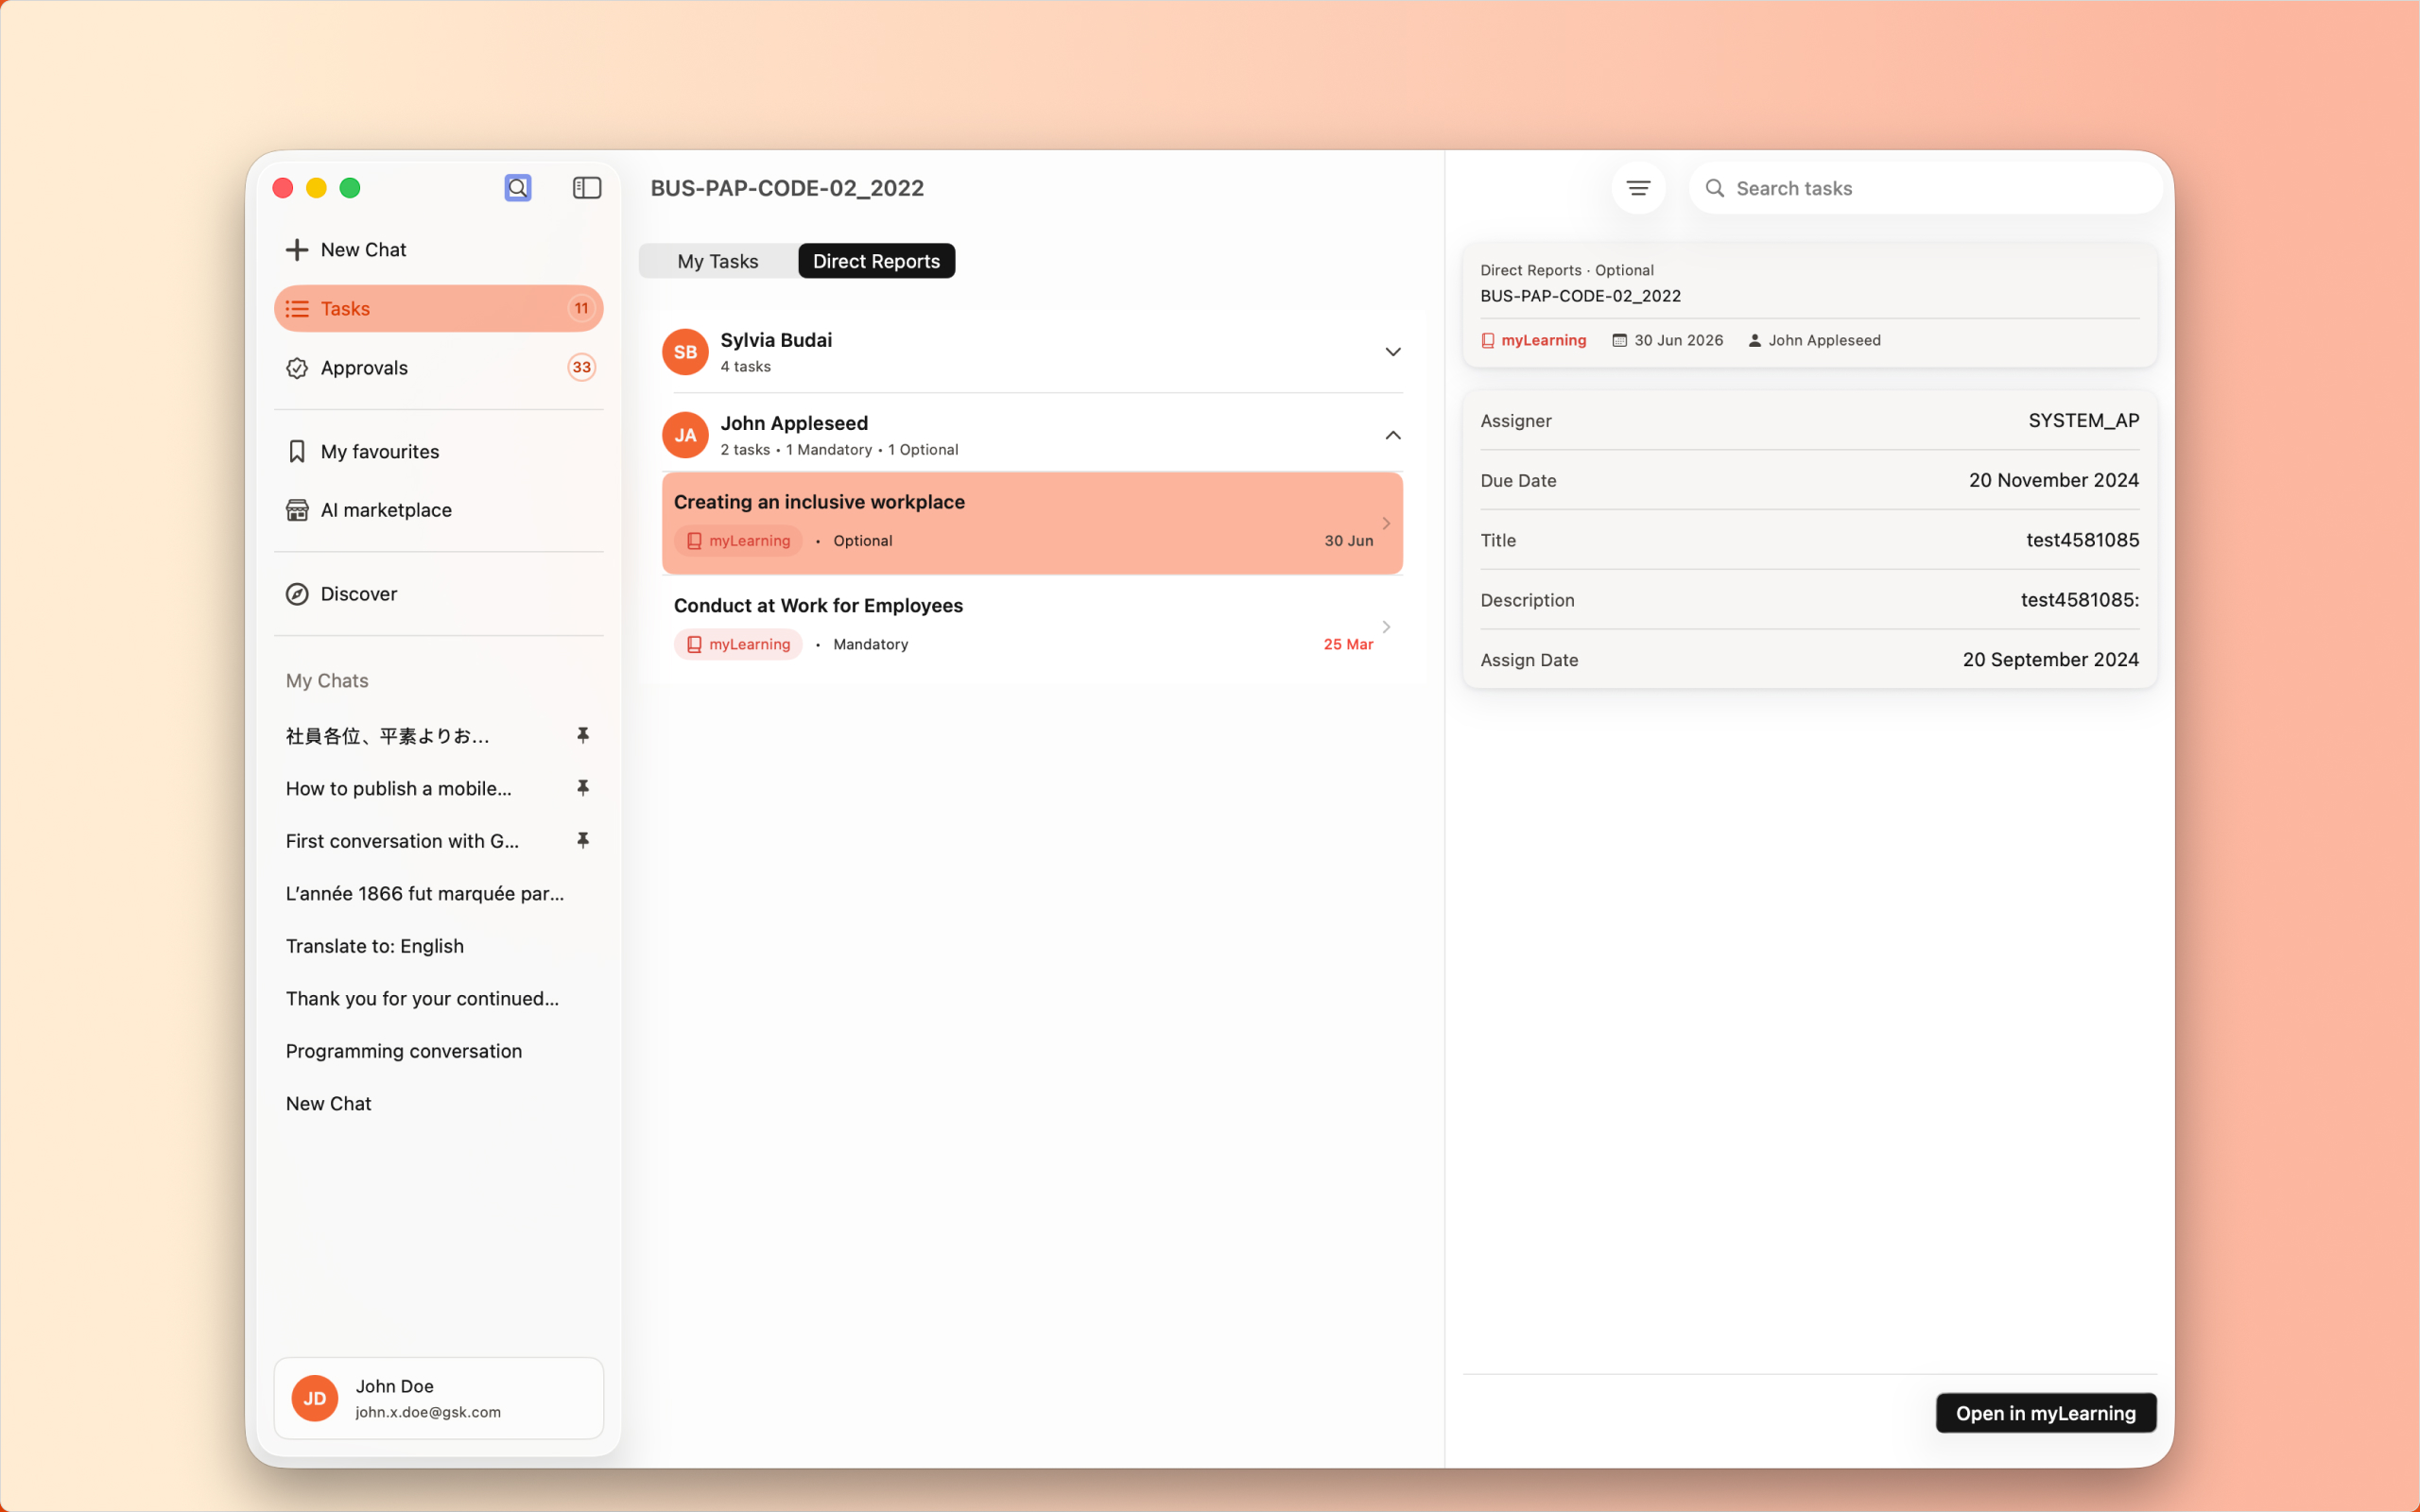Open Approvals in the sidebar
This screenshot has height=1512, width=2420.
click(x=438, y=368)
